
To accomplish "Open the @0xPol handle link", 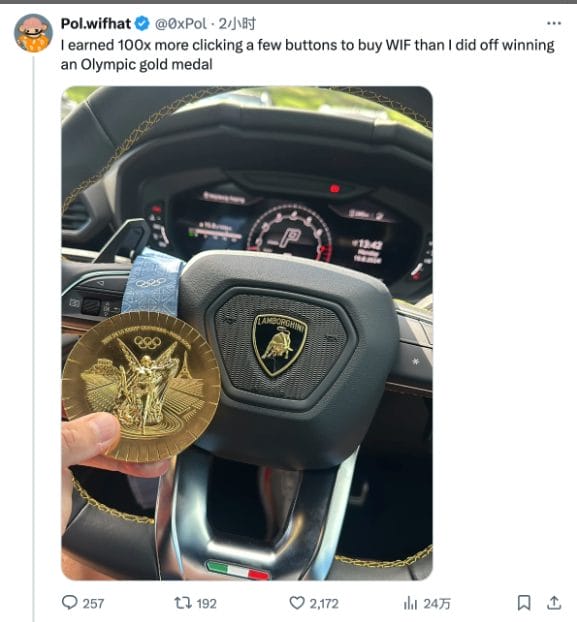I will coord(180,24).
